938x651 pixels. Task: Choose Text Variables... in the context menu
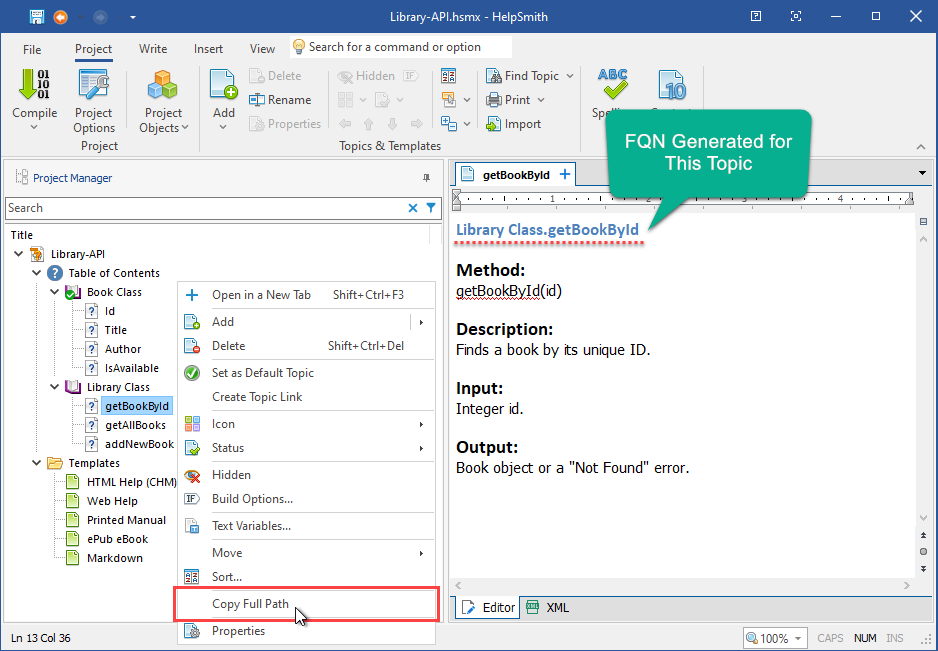pos(306,526)
